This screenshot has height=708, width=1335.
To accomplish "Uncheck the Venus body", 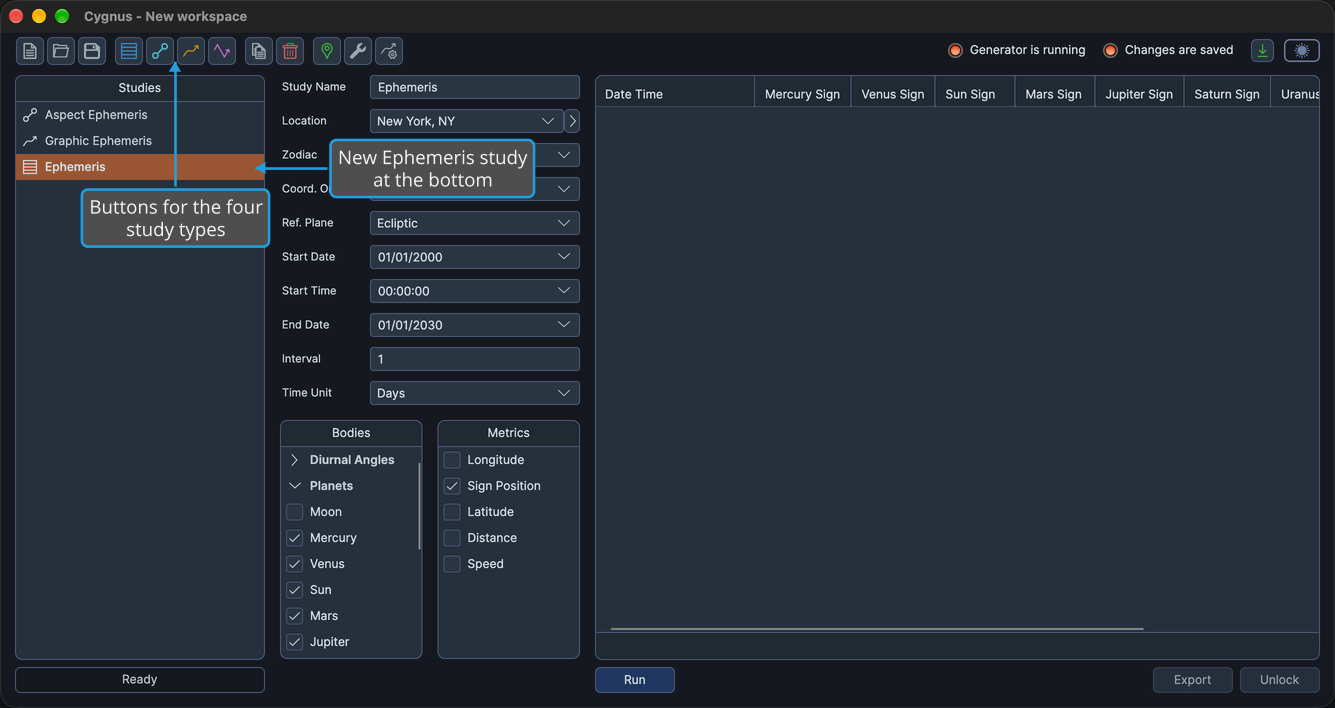I will coord(295,564).
